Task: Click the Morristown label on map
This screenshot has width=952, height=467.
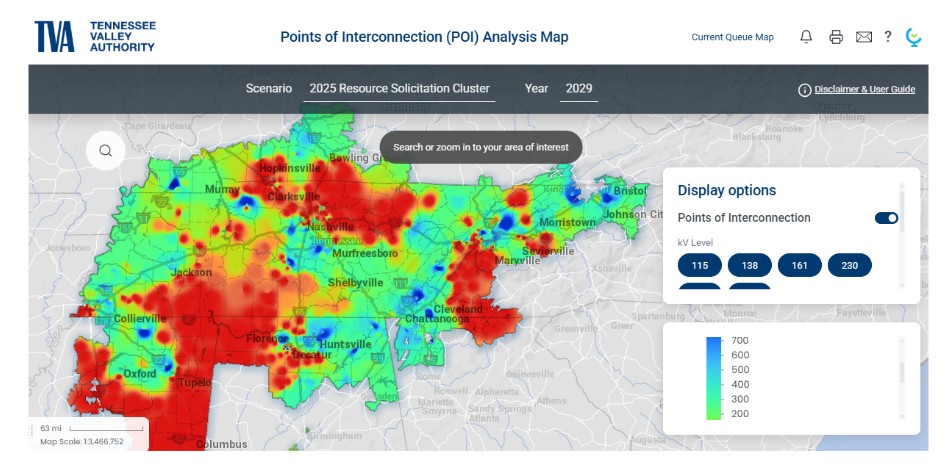Action: (568, 222)
